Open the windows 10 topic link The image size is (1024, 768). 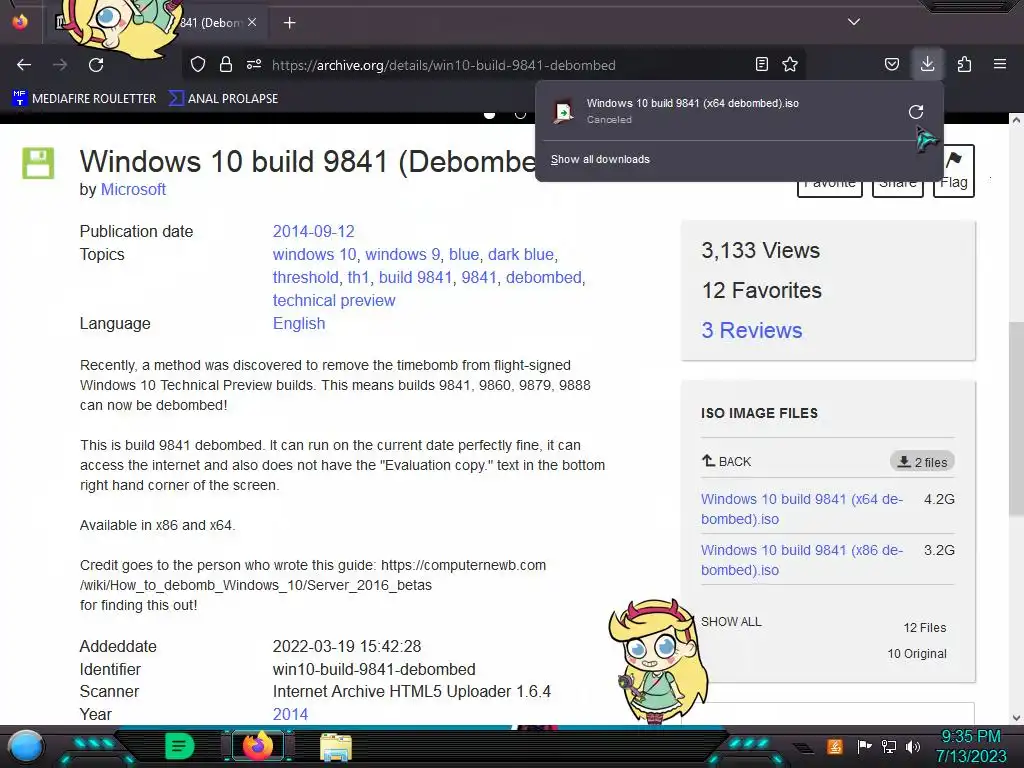[x=314, y=254]
